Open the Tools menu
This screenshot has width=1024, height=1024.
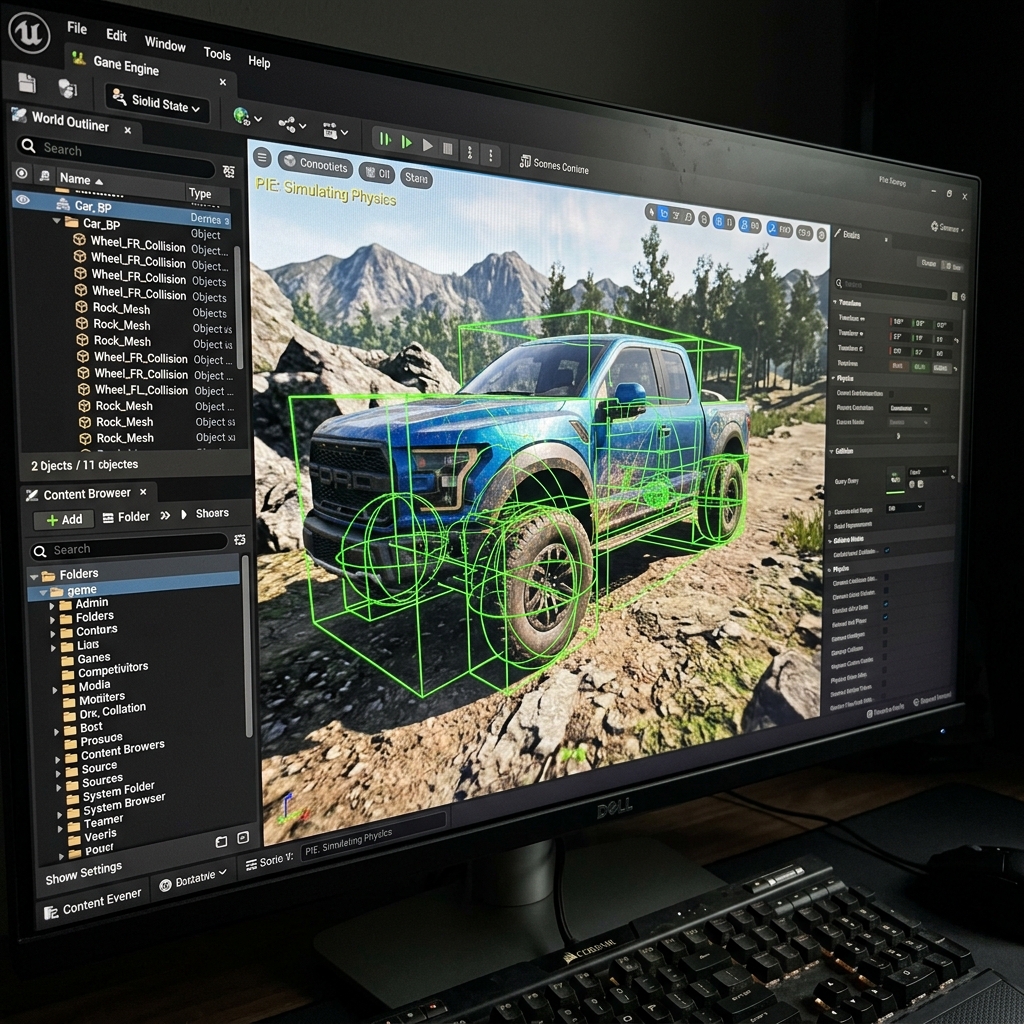(x=217, y=54)
